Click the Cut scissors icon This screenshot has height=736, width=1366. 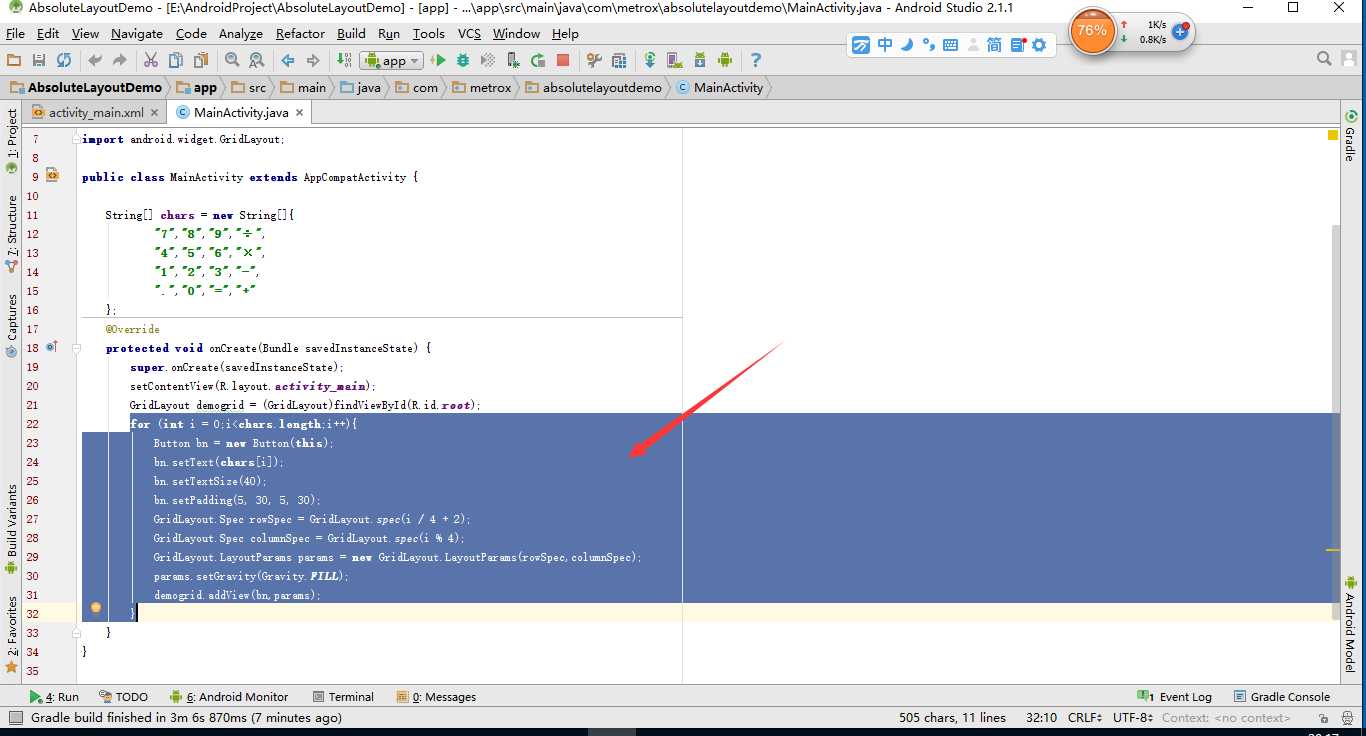[x=152, y=60]
